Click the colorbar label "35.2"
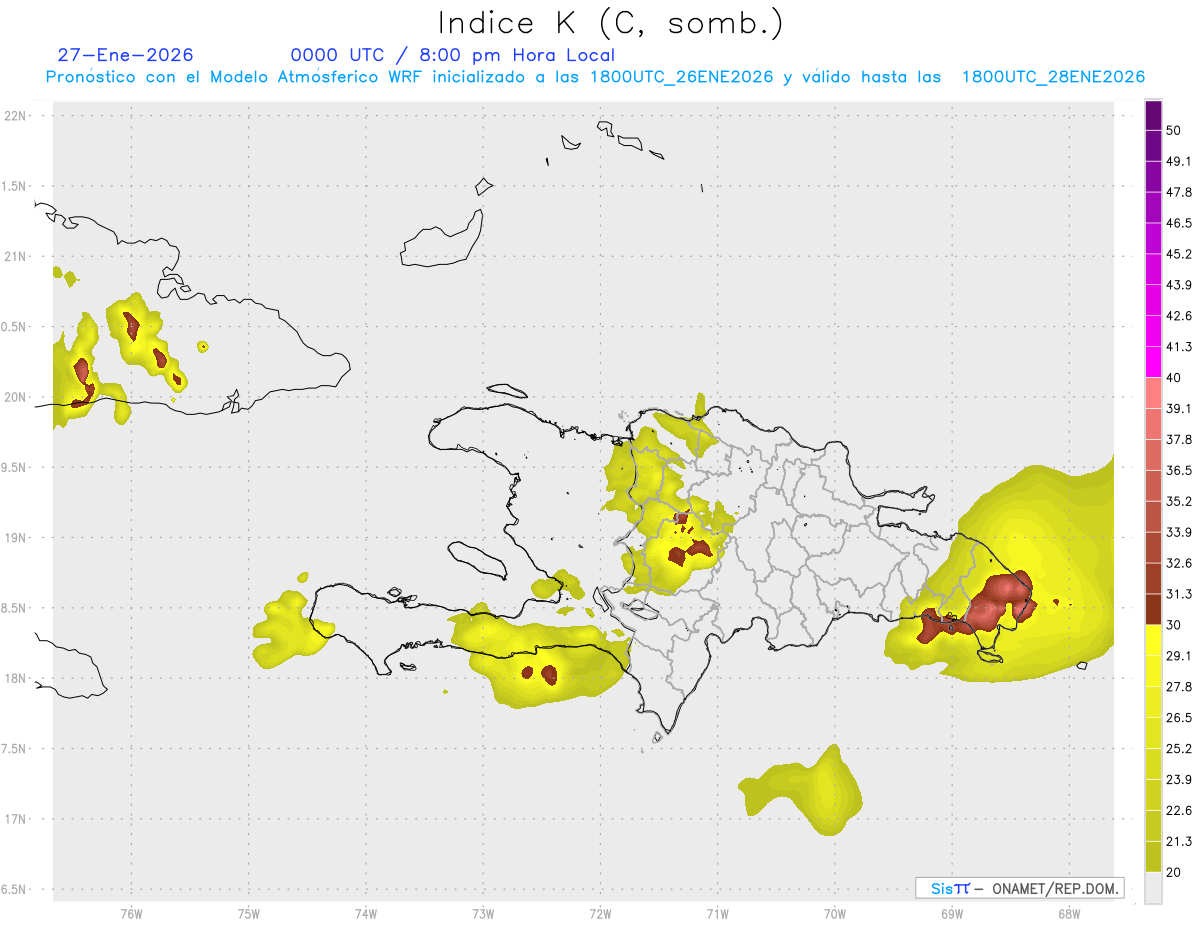This screenshot has height=927, width=1200. point(1179,501)
